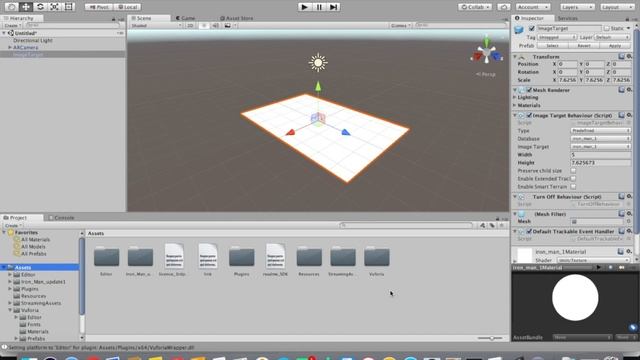Click the prefab Revert button

coord(584,46)
